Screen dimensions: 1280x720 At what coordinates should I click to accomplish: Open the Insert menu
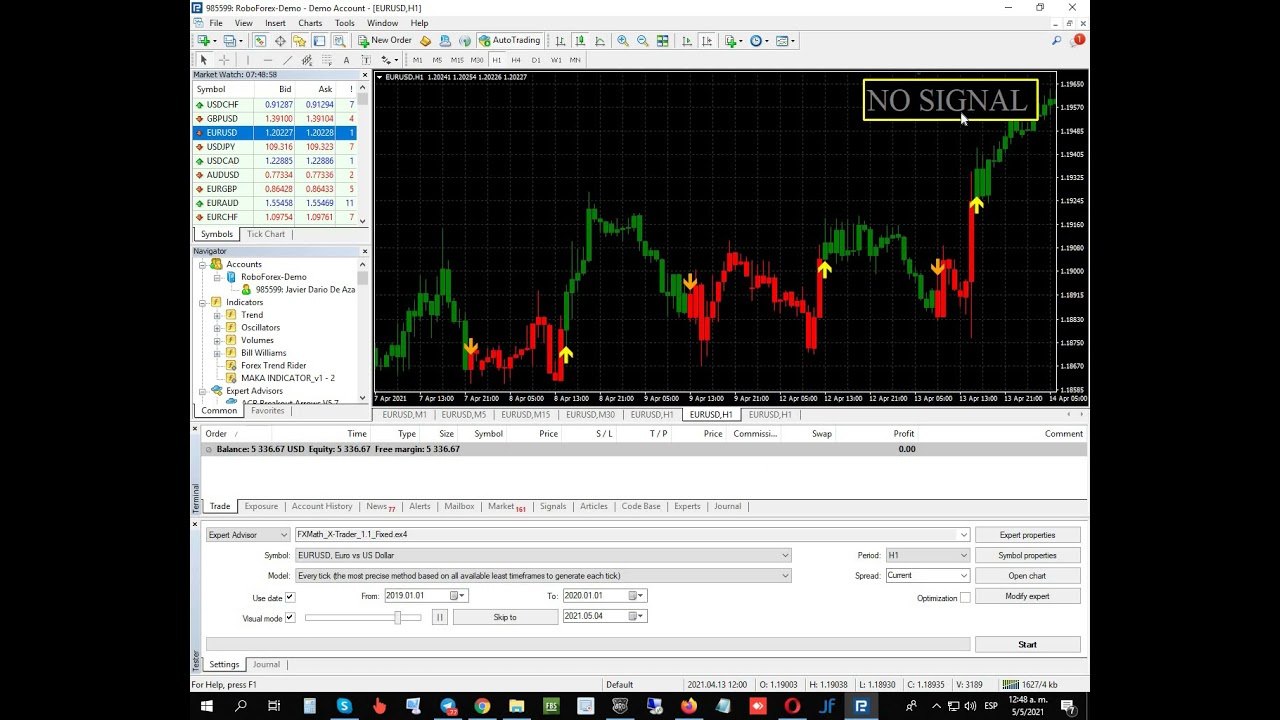[x=275, y=23]
